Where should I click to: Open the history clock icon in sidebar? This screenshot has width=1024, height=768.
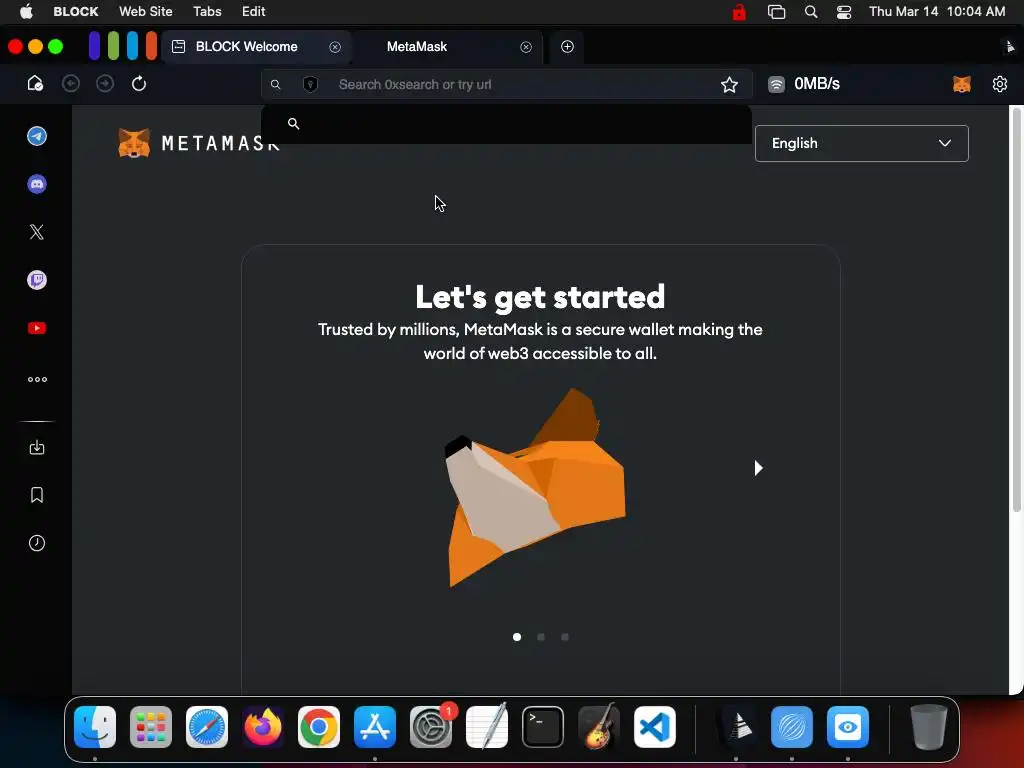[x=37, y=543]
